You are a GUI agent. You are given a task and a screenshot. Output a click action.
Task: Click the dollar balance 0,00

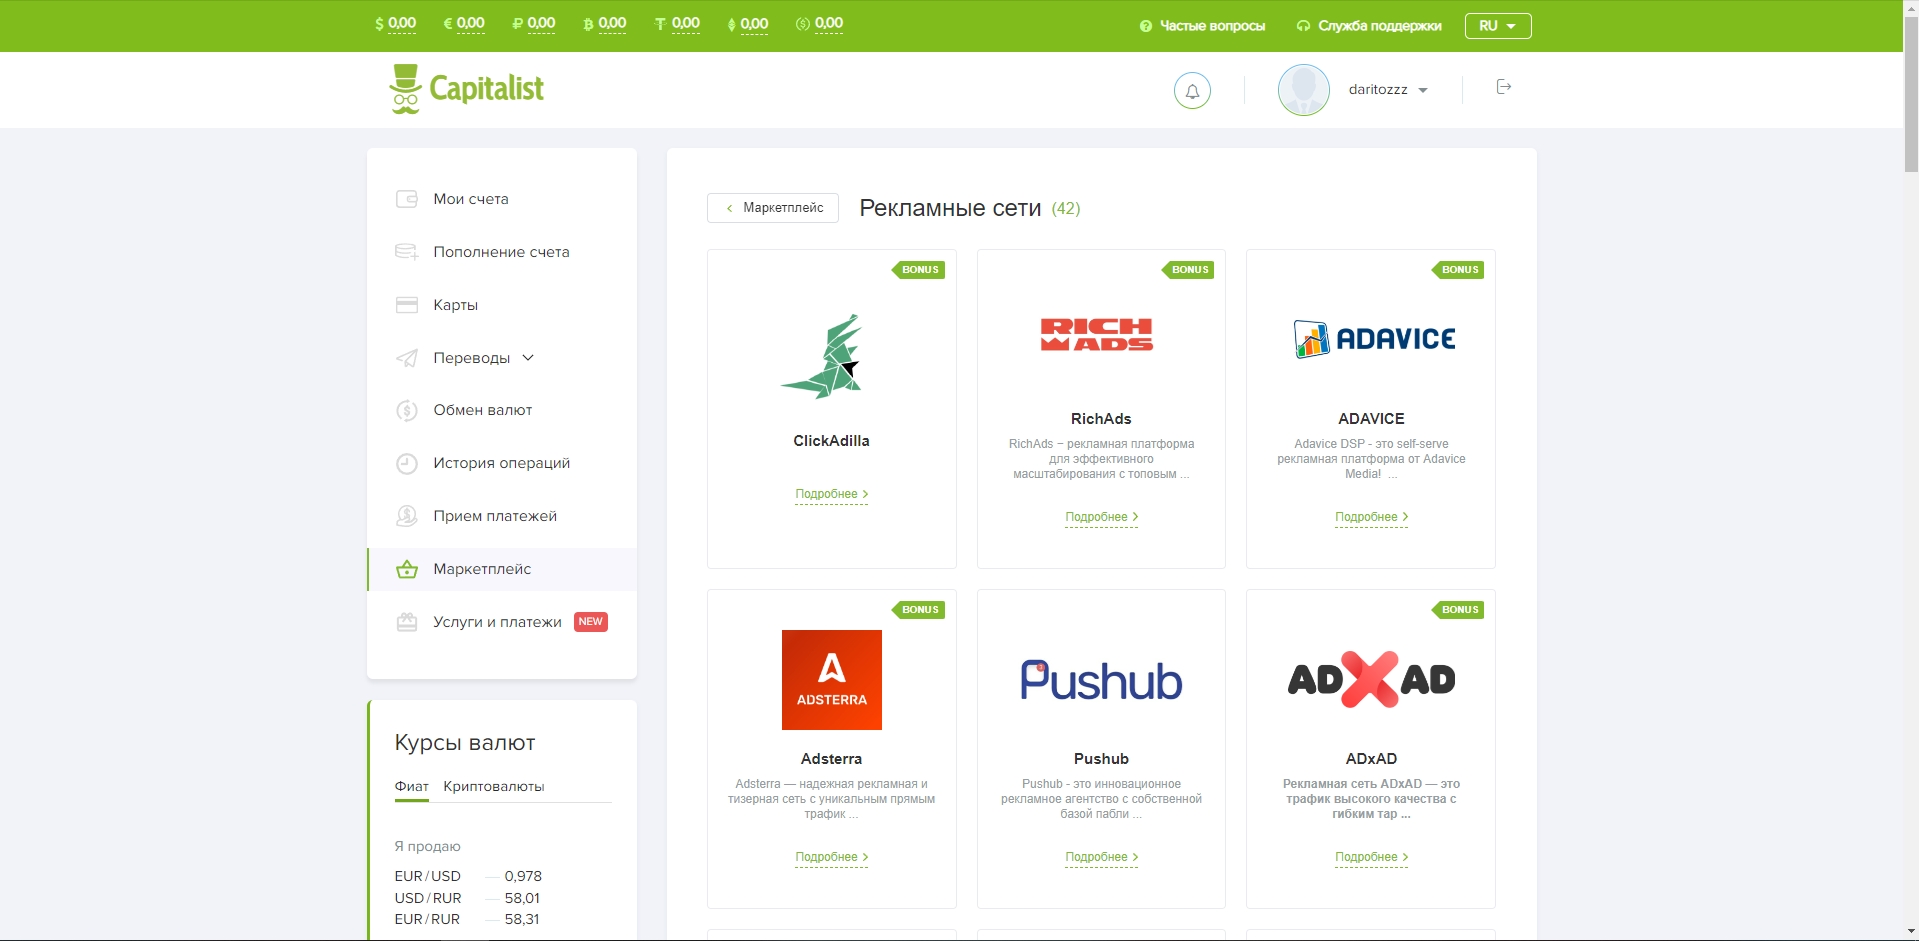(x=402, y=23)
